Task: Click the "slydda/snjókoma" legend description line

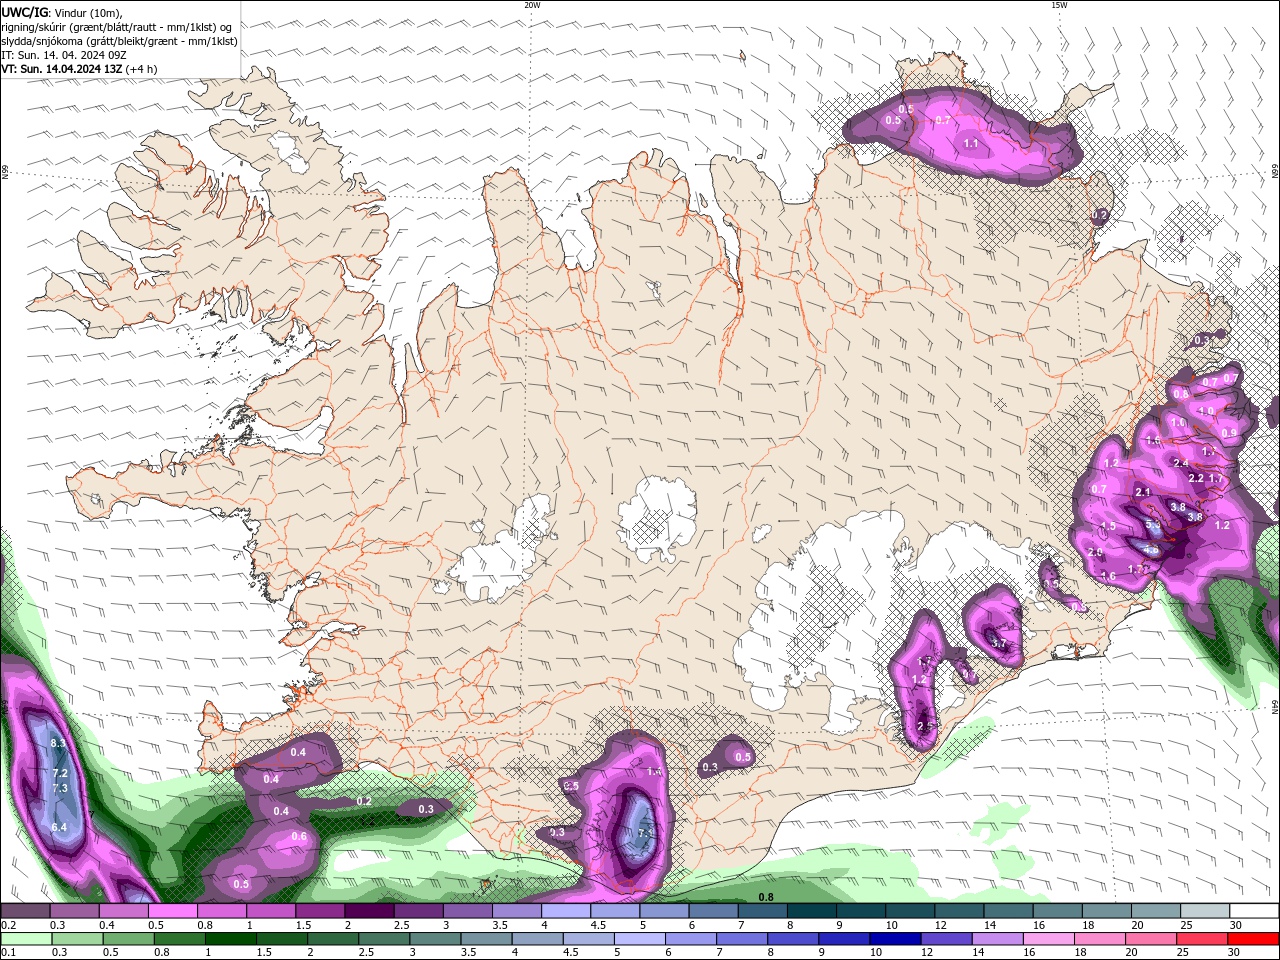Action: click(x=120, y=41)
